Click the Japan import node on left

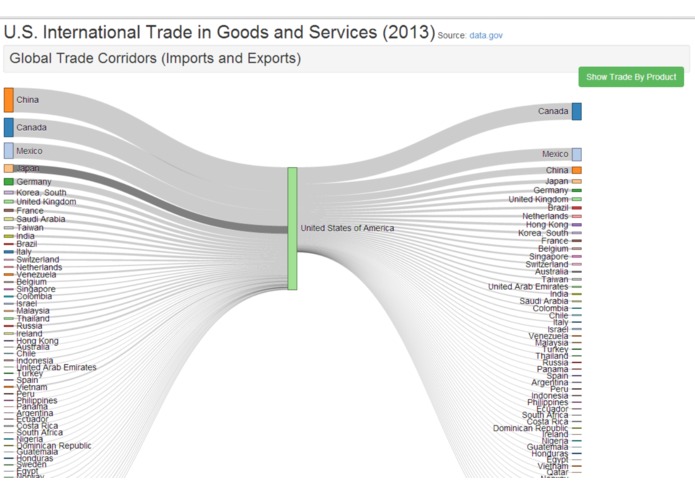coord(9,168)
